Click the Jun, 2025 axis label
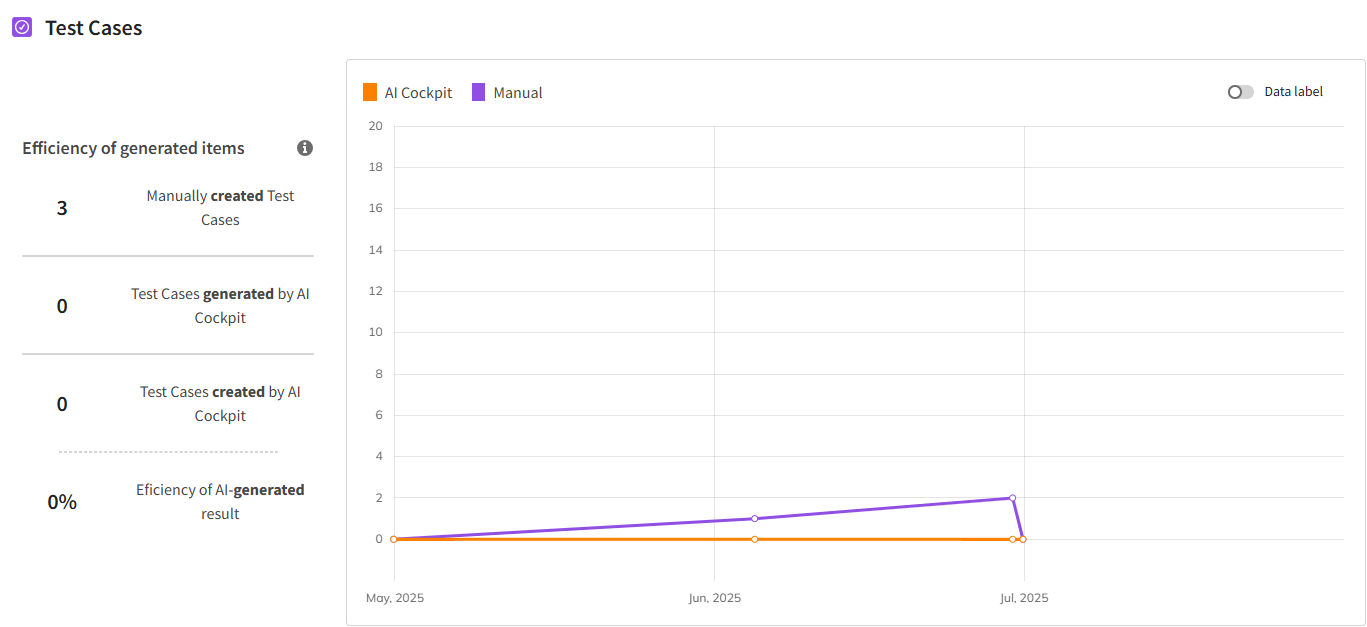Screen dimensions: 1367x627 click(x=714, y=598)
